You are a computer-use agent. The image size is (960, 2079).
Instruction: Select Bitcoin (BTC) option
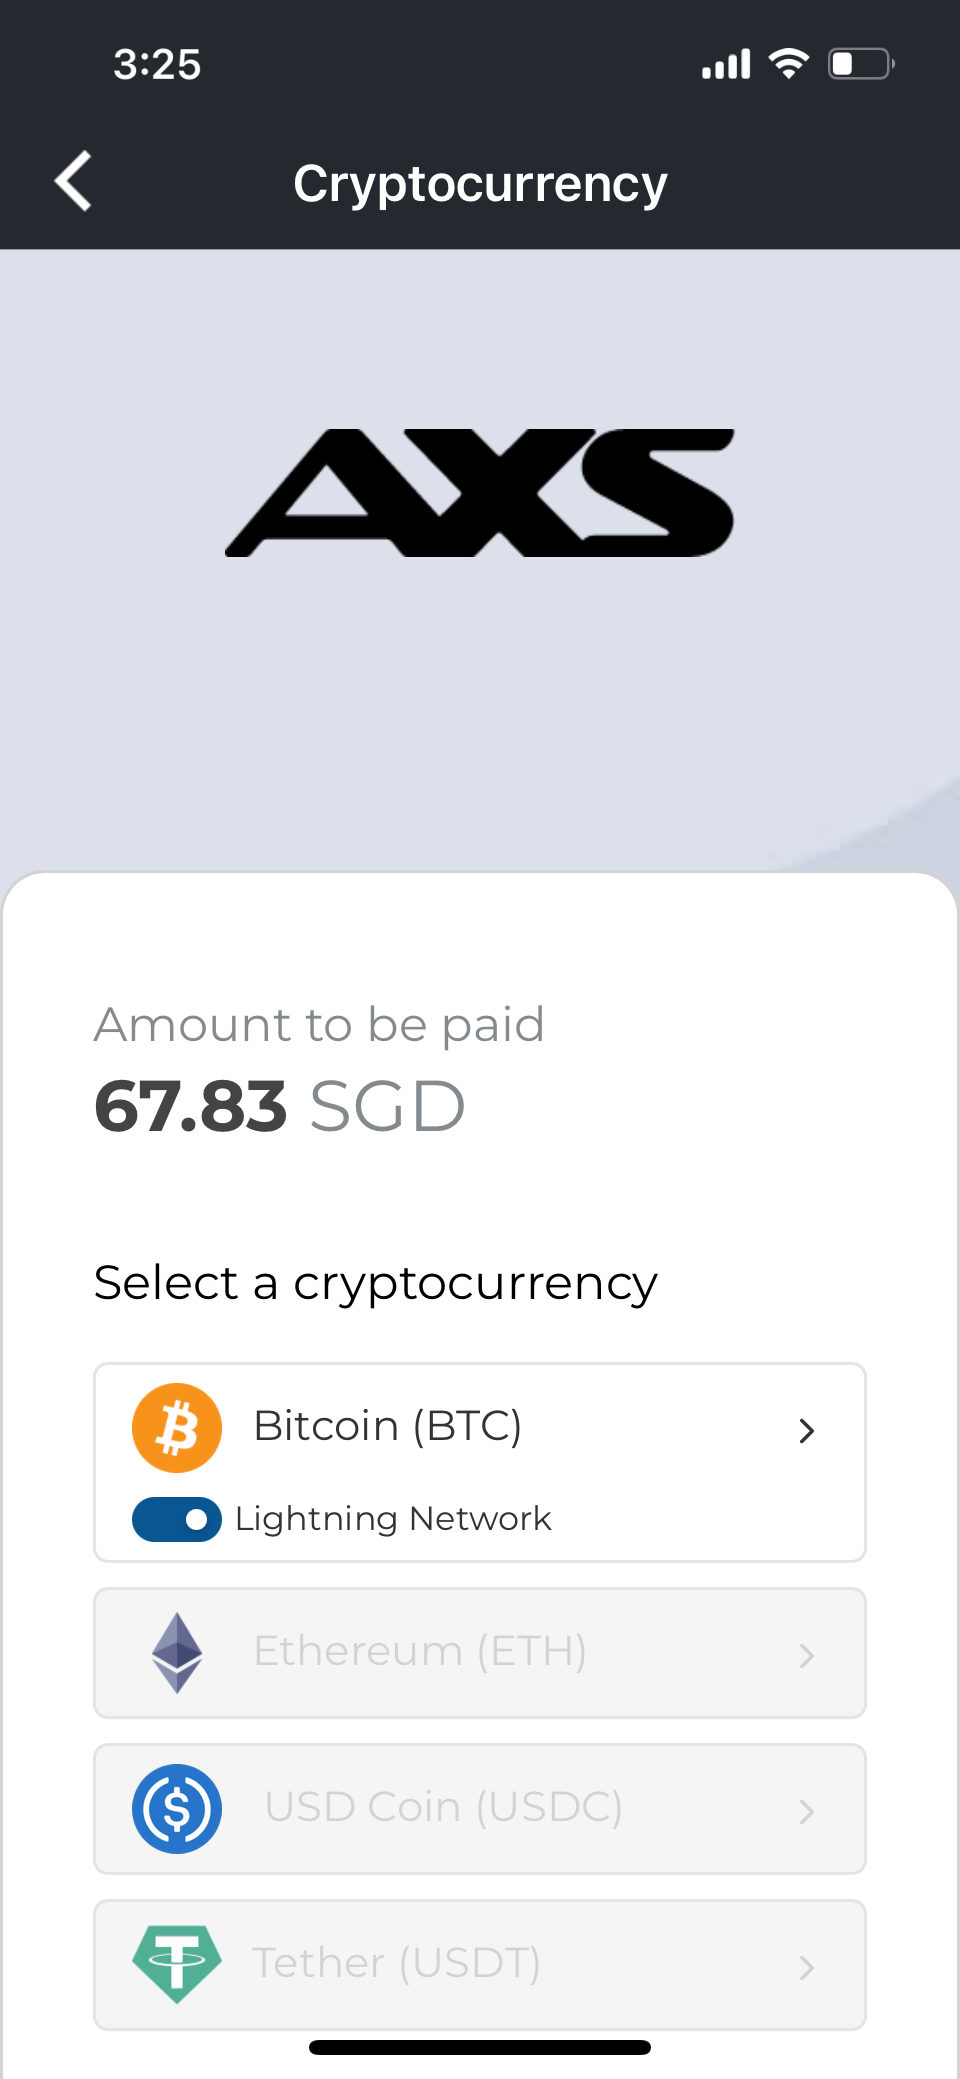(x=388, y=1426)
